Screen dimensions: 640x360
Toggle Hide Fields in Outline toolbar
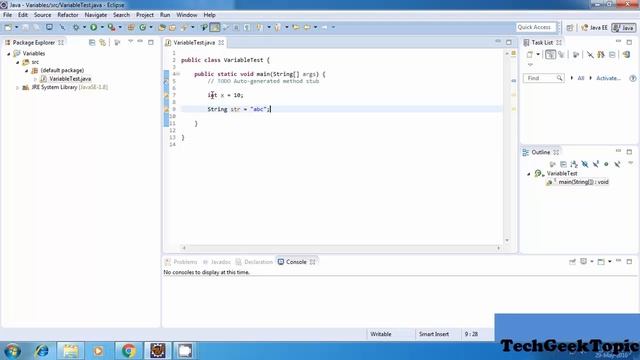click(x=585, y=164)
